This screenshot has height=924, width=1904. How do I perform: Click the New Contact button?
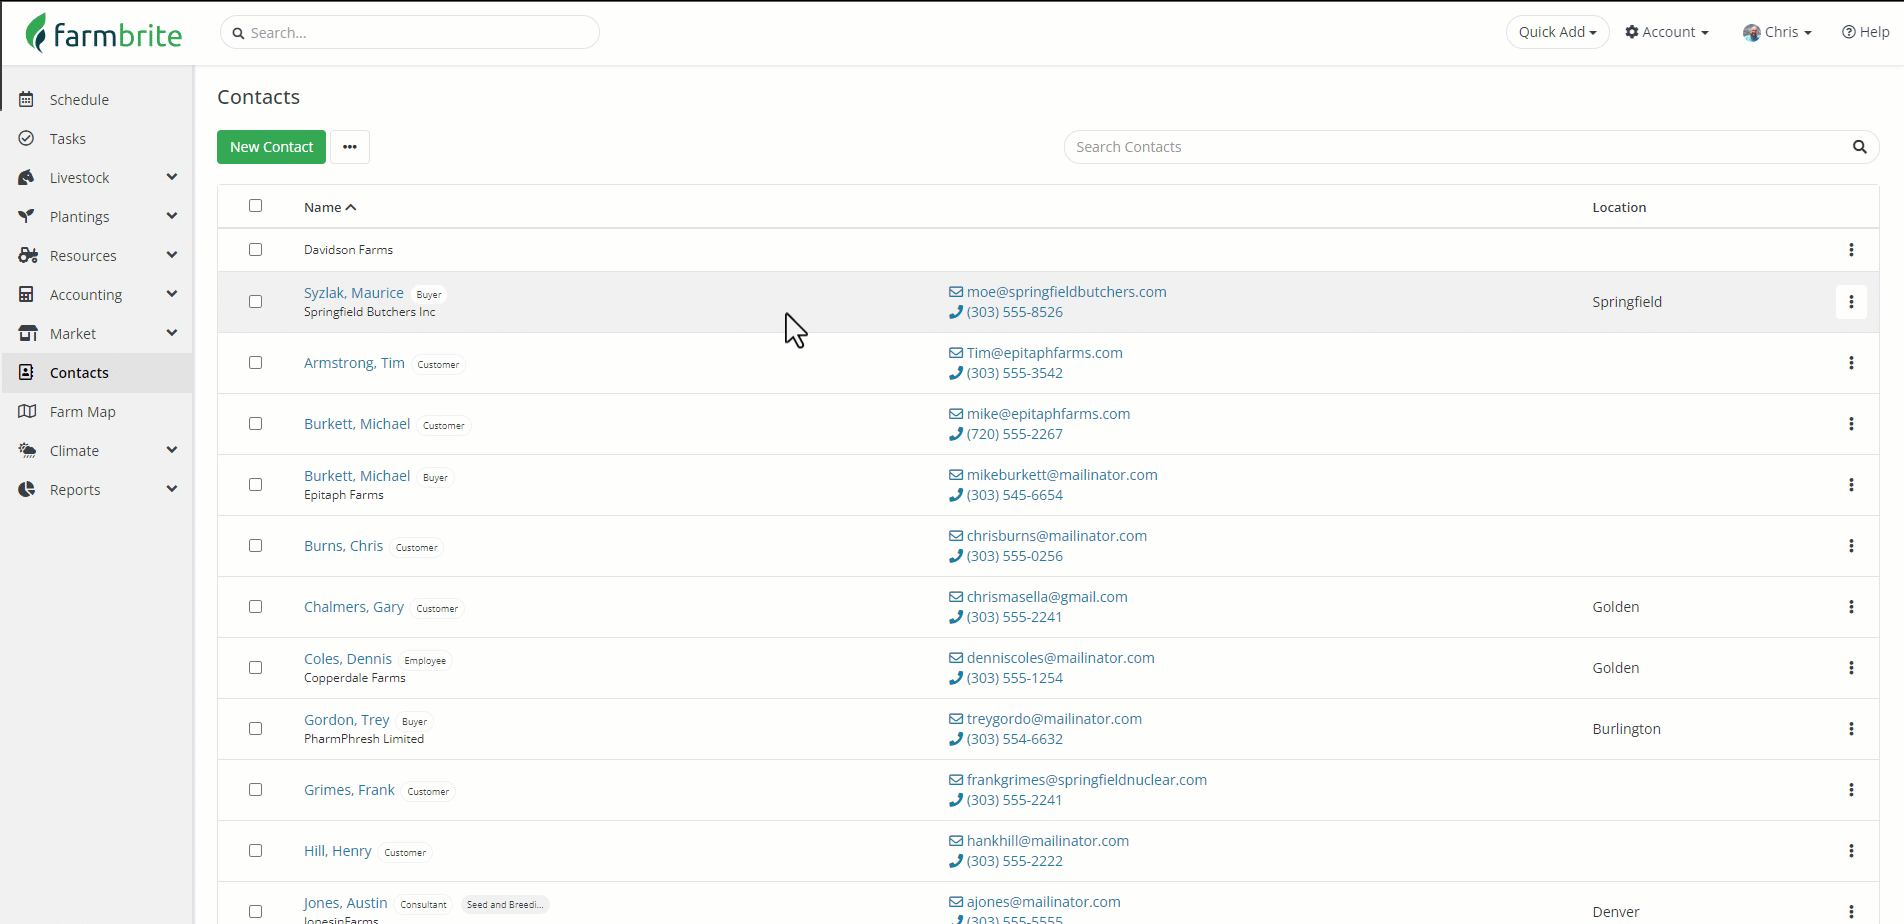pos(271,147)
